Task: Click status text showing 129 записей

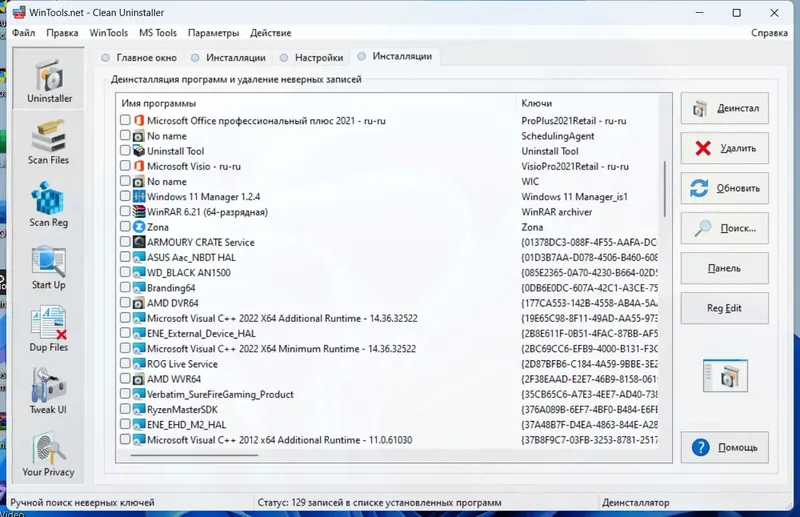Action: tap(379, 503)
